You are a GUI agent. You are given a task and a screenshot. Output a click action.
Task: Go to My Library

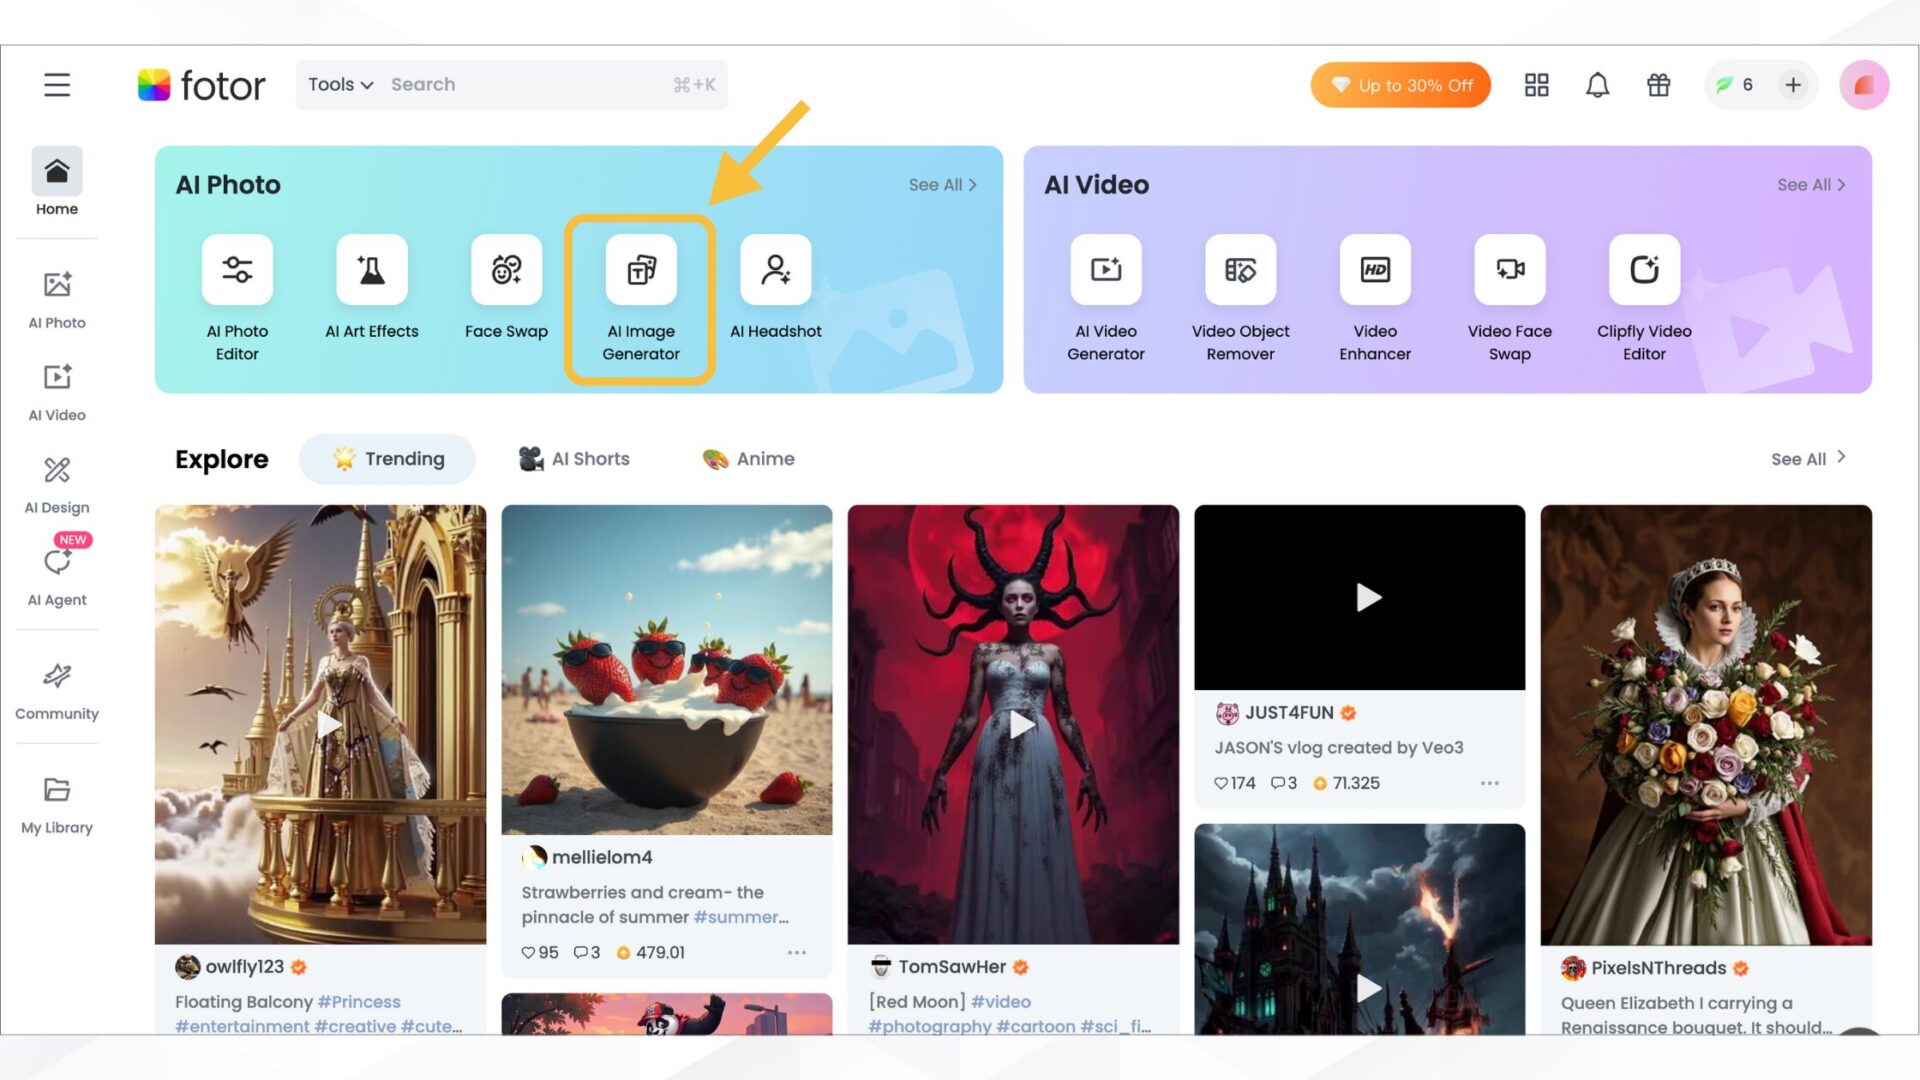[56, 803]
